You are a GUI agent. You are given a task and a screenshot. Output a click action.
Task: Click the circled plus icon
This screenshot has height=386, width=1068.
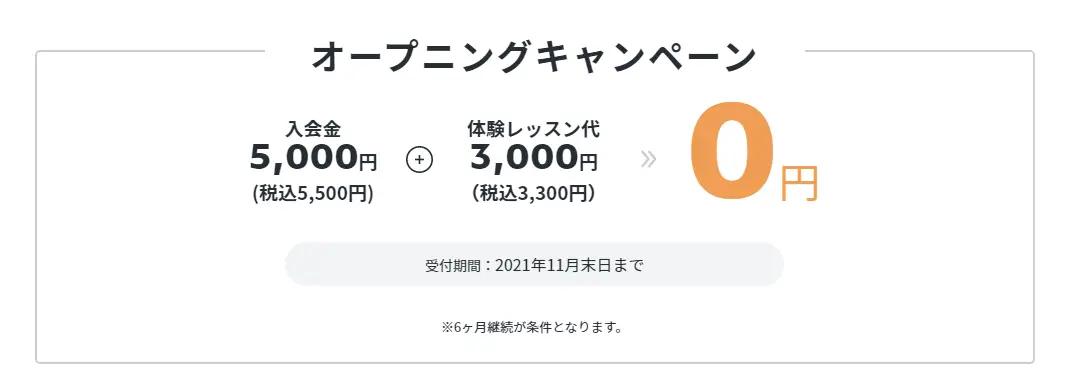pyautogui.click(x=420, y=160)
